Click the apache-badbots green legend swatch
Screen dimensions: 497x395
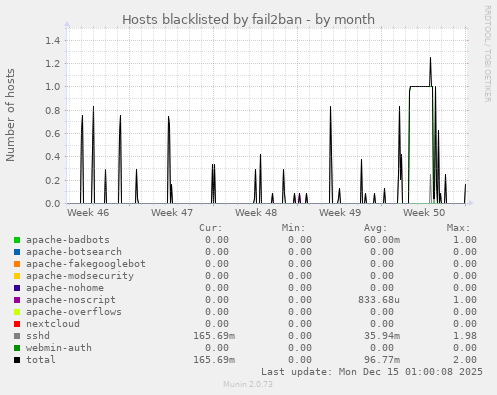click(x=17, y=240)
